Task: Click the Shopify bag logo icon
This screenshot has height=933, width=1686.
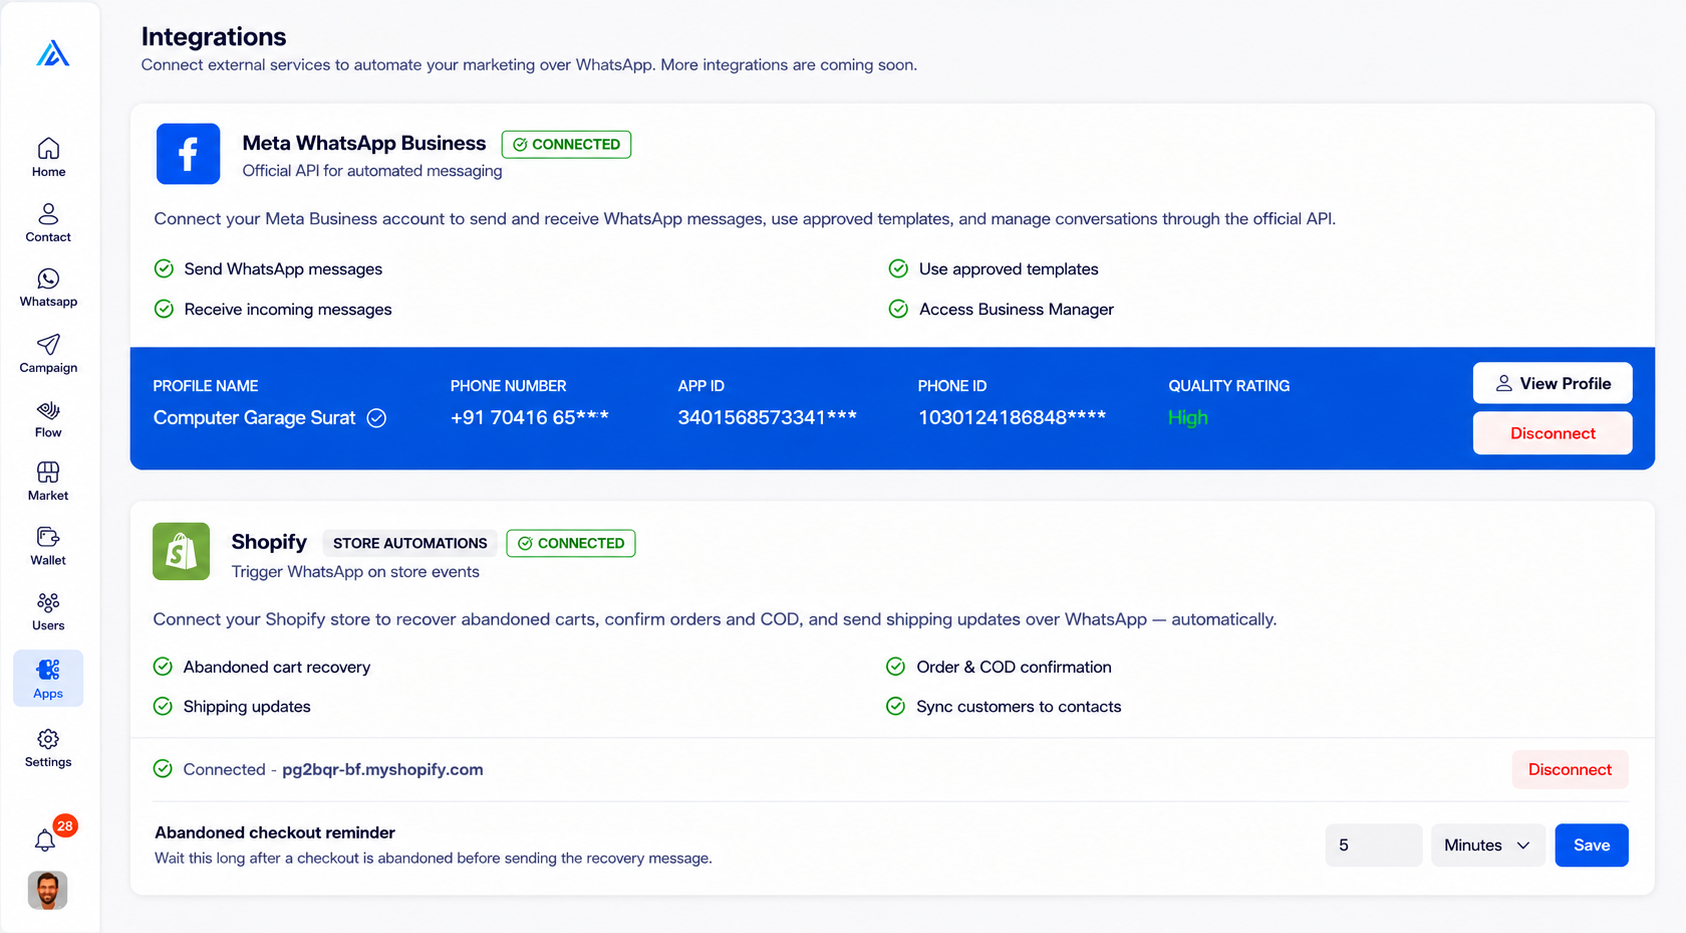Action: point(181,551)
